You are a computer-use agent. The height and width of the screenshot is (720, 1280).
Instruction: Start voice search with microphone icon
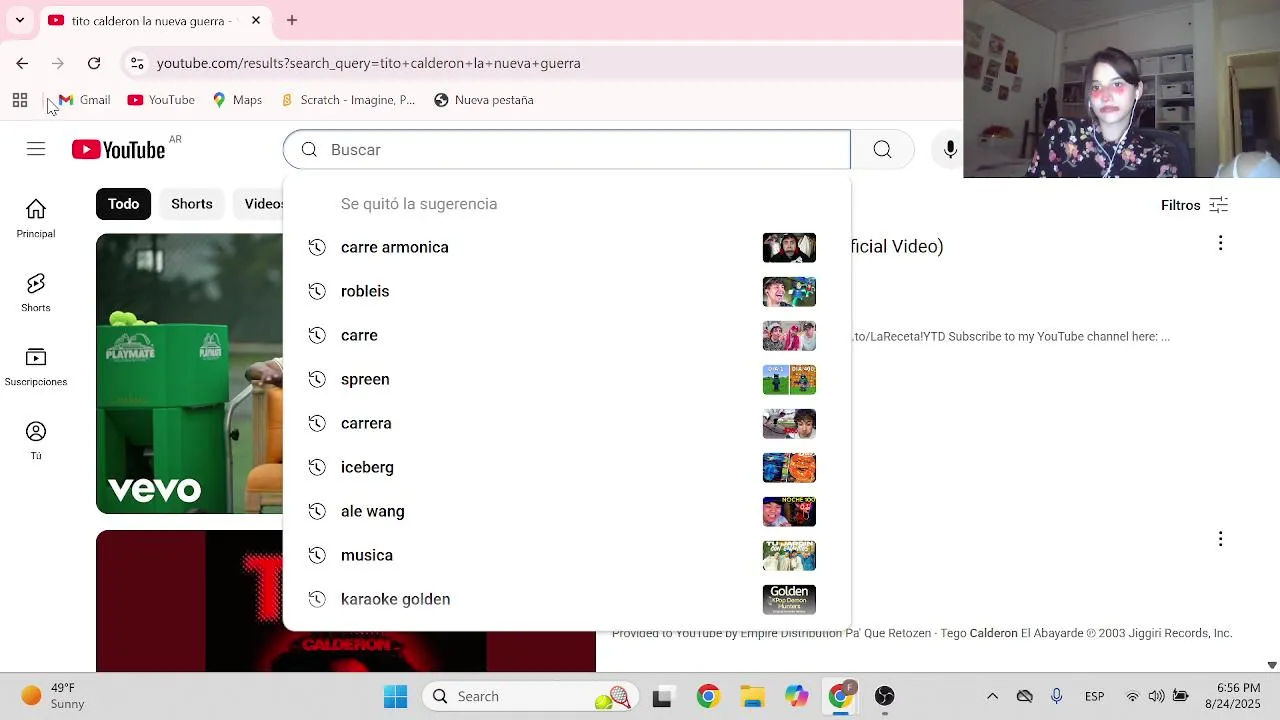(950, 149)
